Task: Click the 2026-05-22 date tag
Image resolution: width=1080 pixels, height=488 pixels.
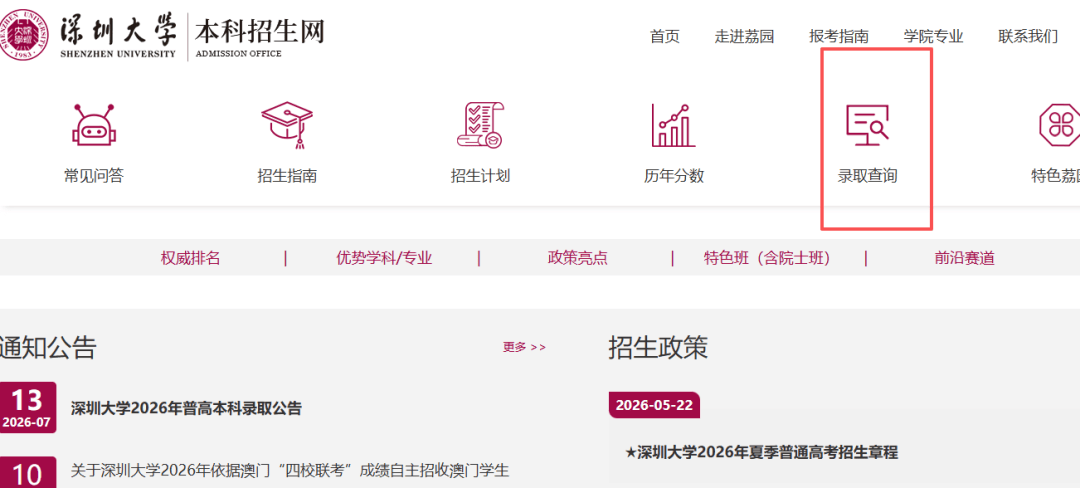Action: (654, 405)
